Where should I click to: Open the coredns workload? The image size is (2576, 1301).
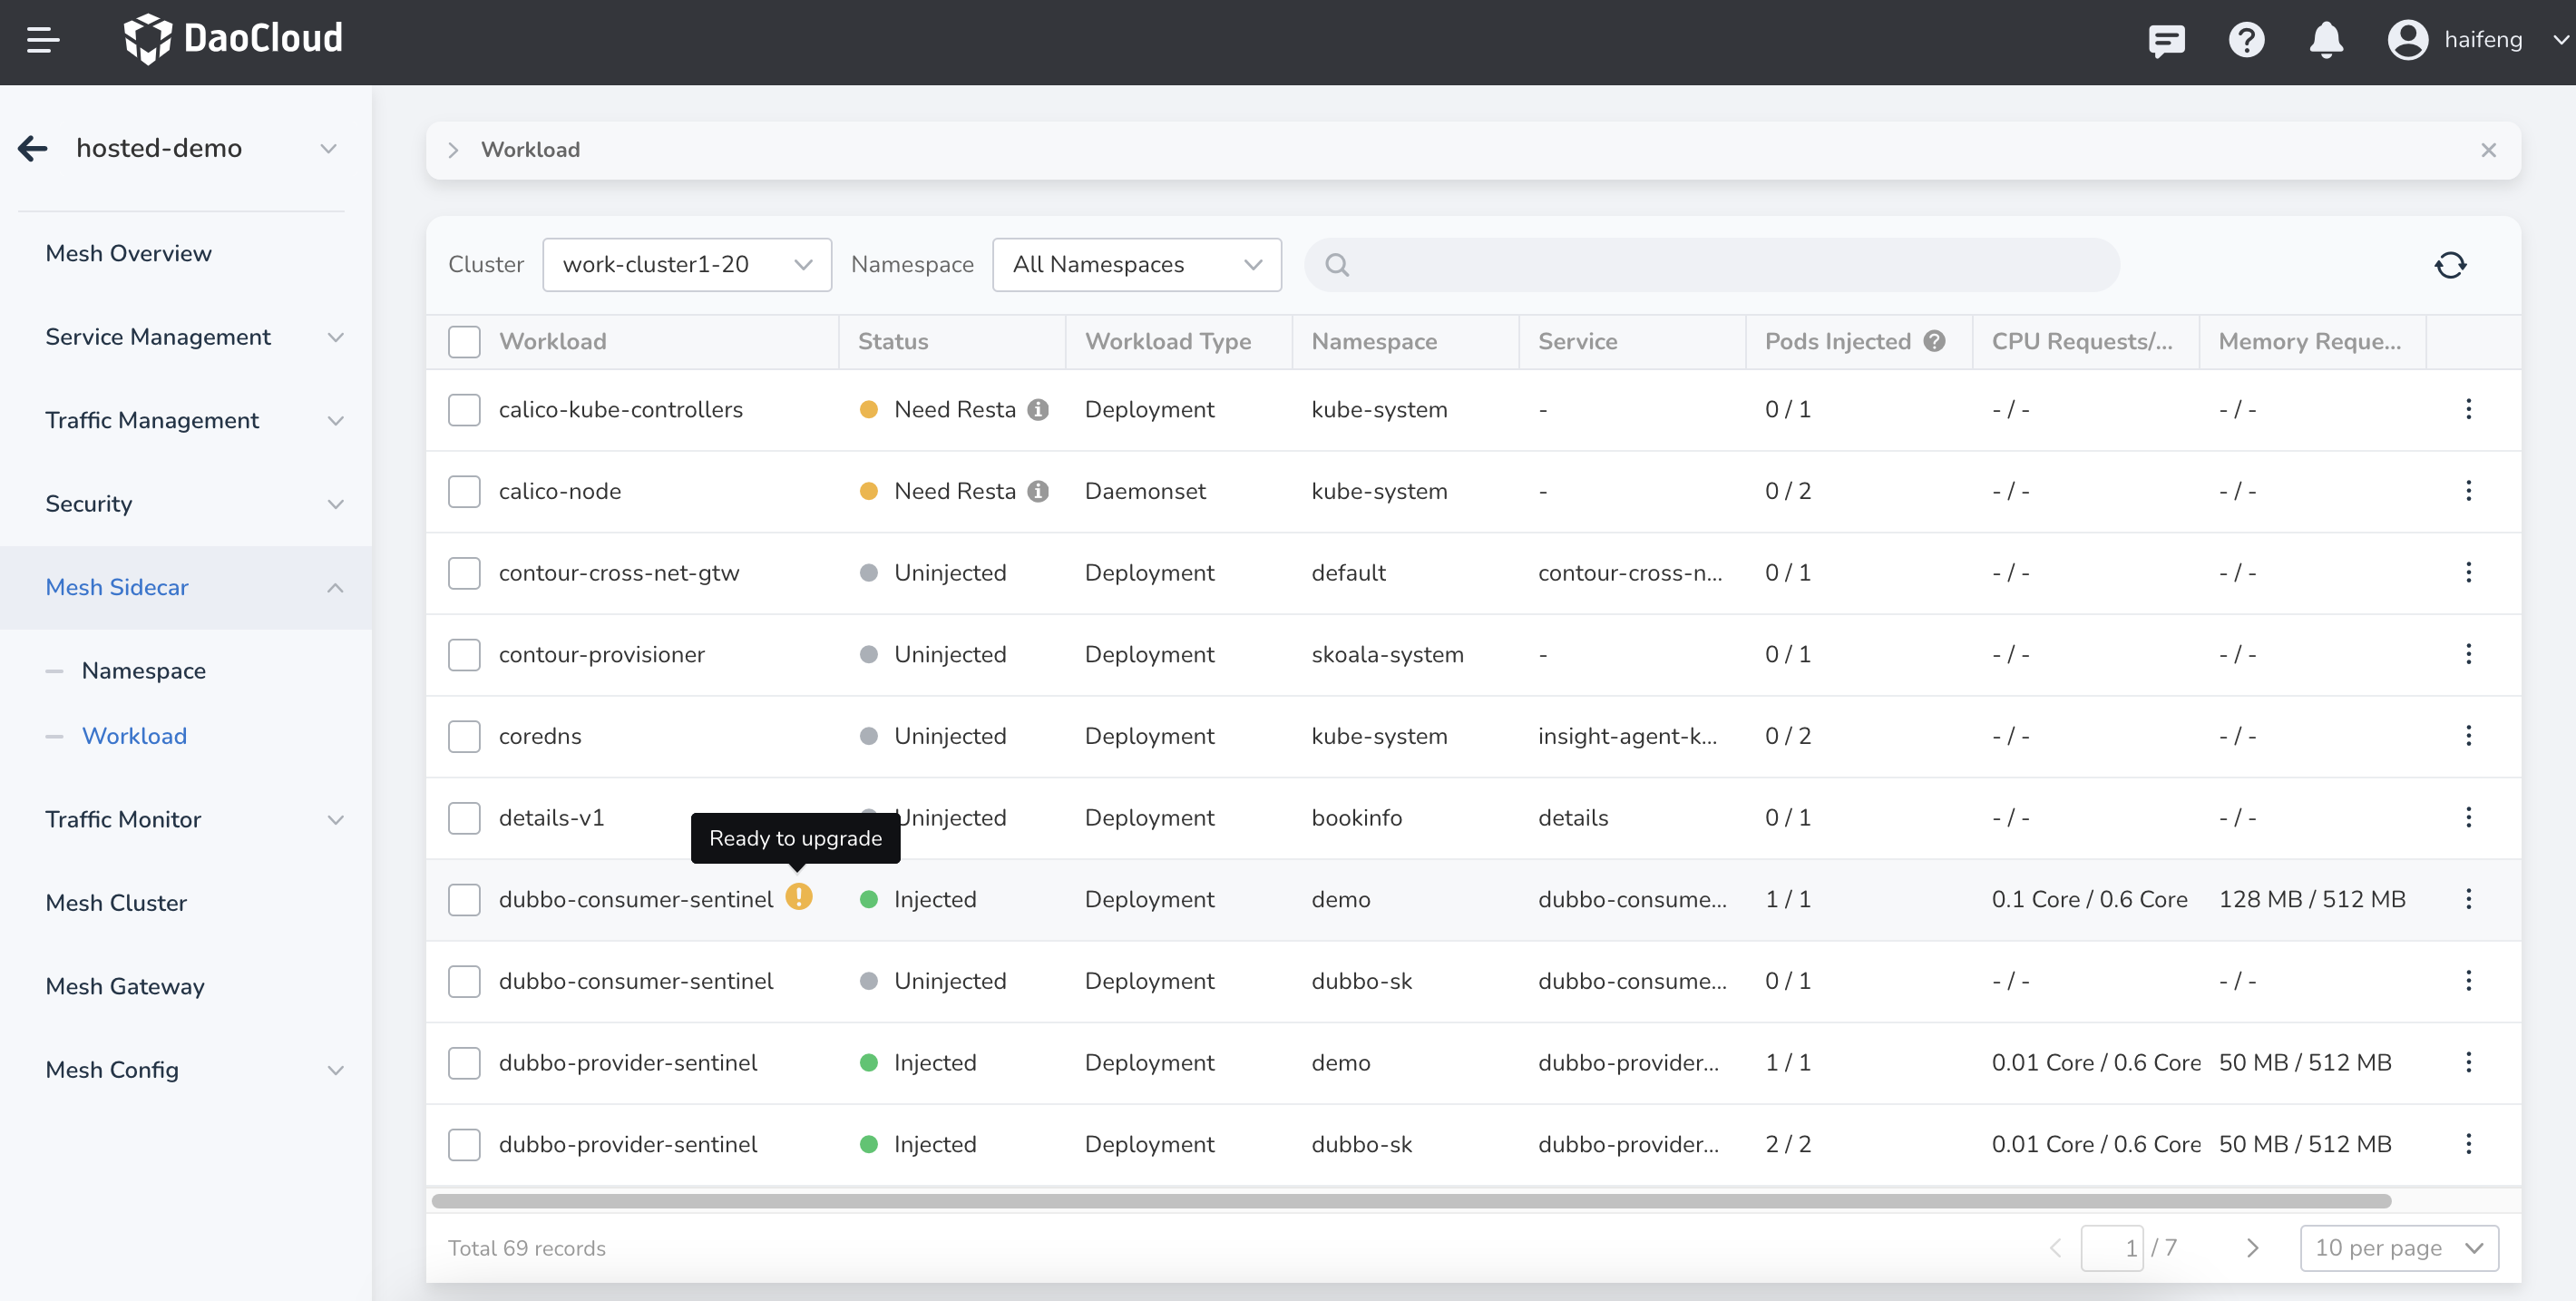pyautogui.click(x=540, y=737)
